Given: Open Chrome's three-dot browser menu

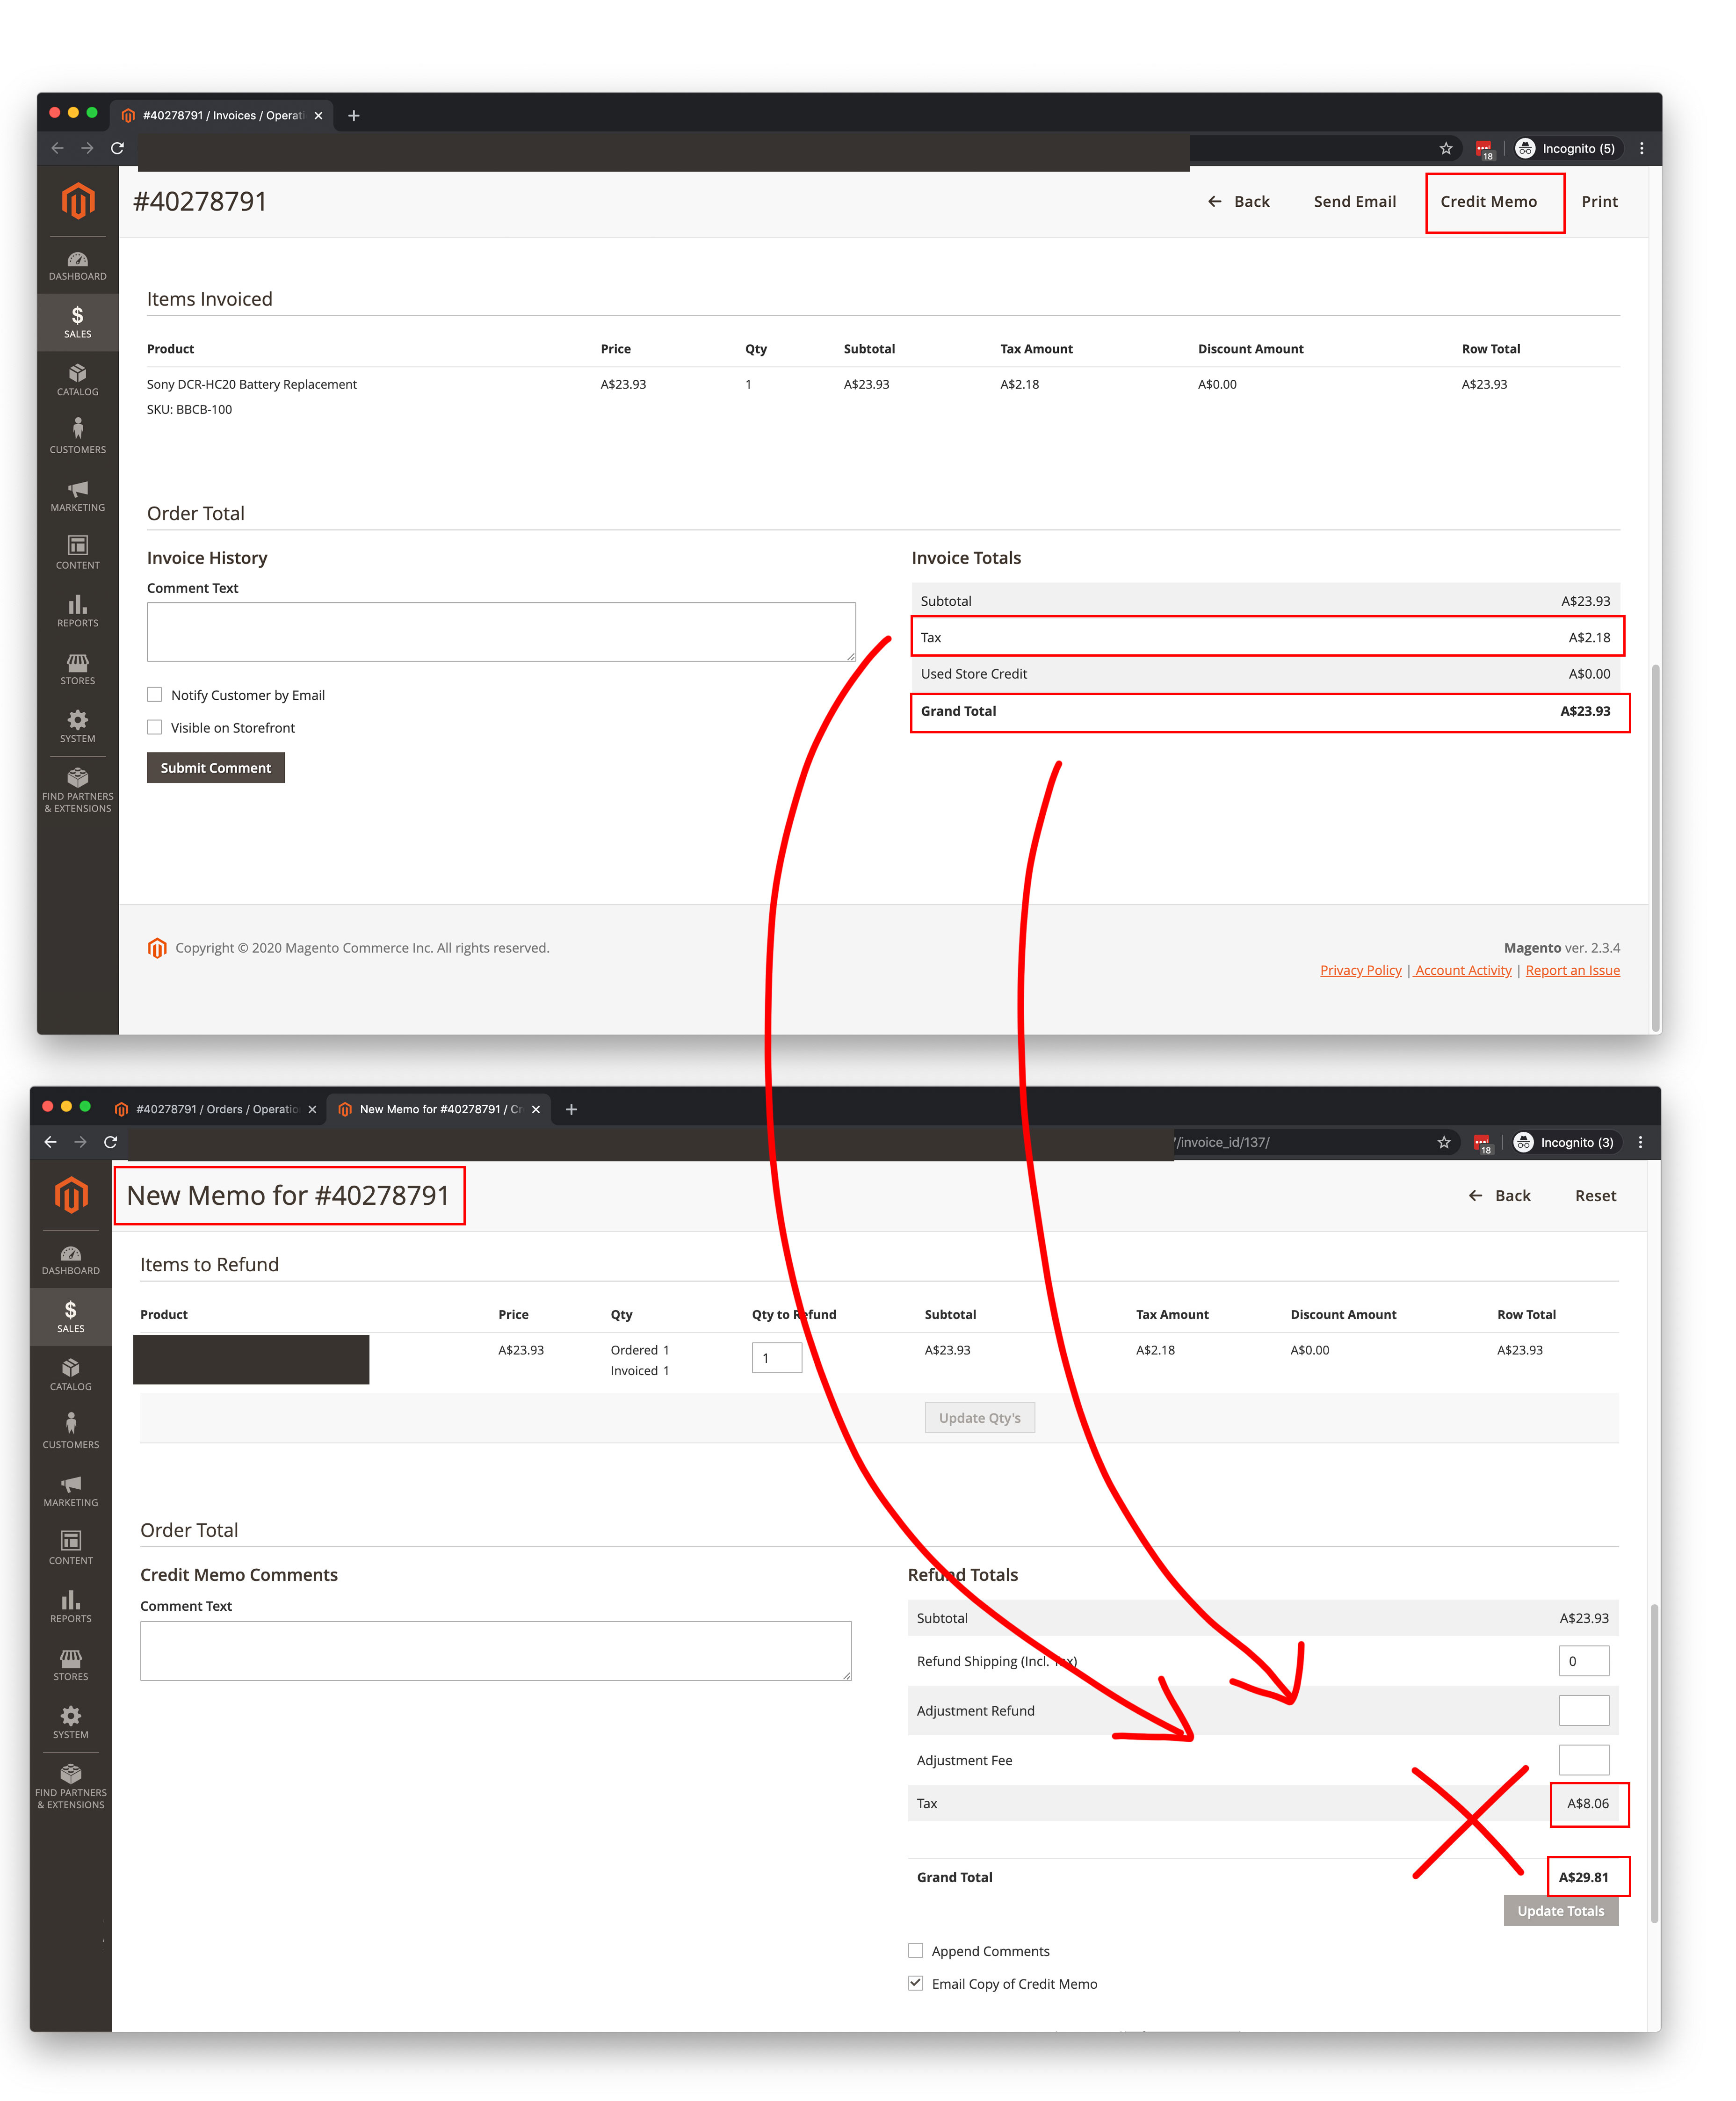Looking at the screenshot, I should click(1642, 148).
